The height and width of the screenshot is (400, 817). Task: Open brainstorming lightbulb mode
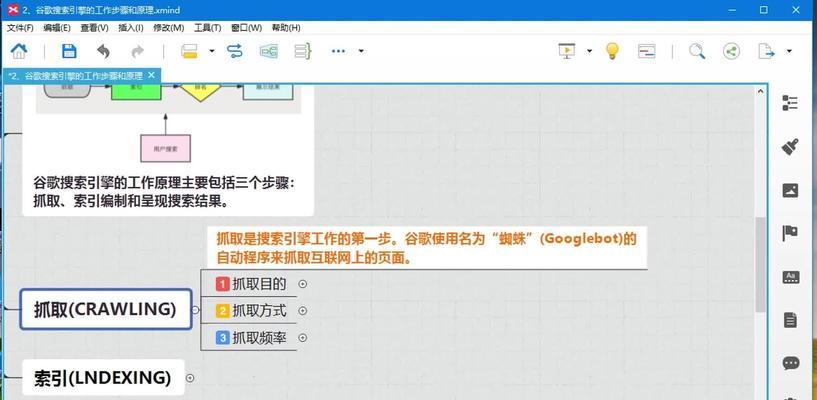pos(612,51)
